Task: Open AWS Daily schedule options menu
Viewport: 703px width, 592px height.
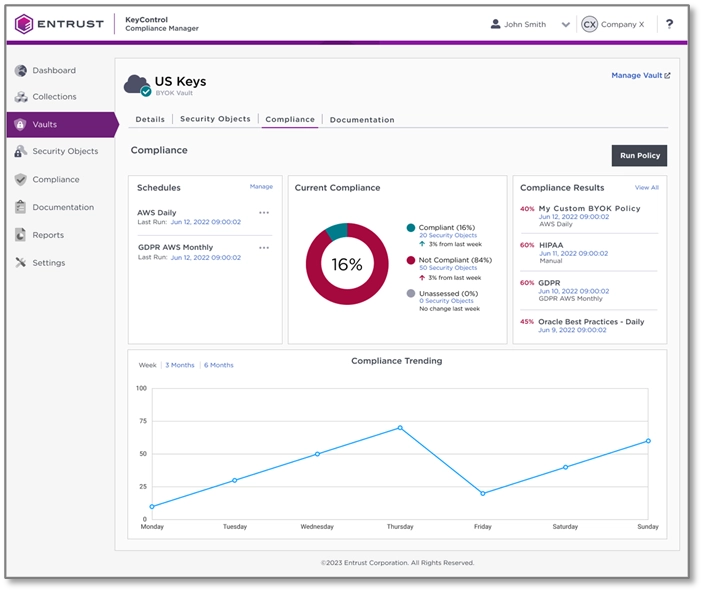Action: (264, 213)
